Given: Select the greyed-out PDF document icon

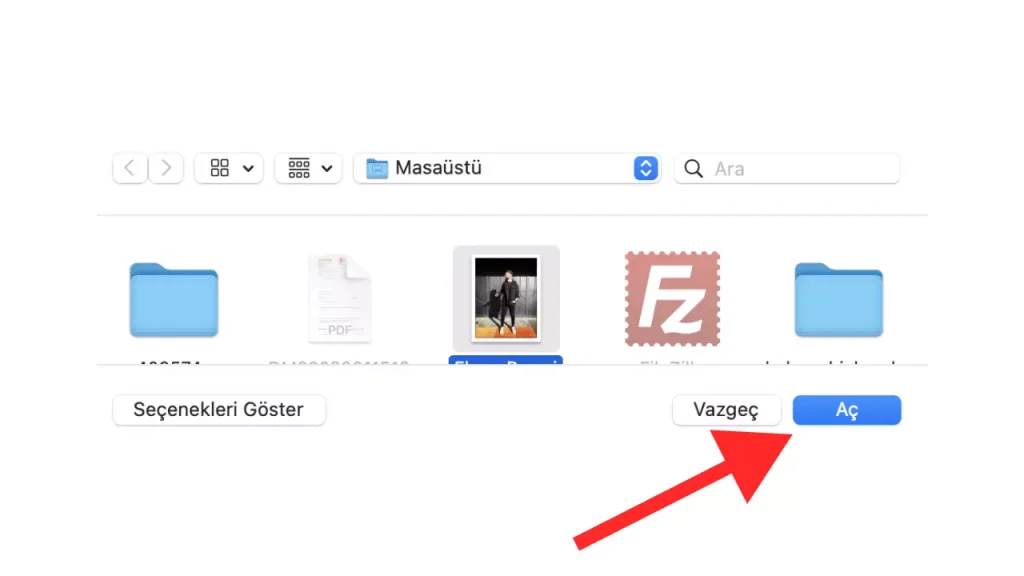Looking at the screenshot, I should (x=340, y=299).
